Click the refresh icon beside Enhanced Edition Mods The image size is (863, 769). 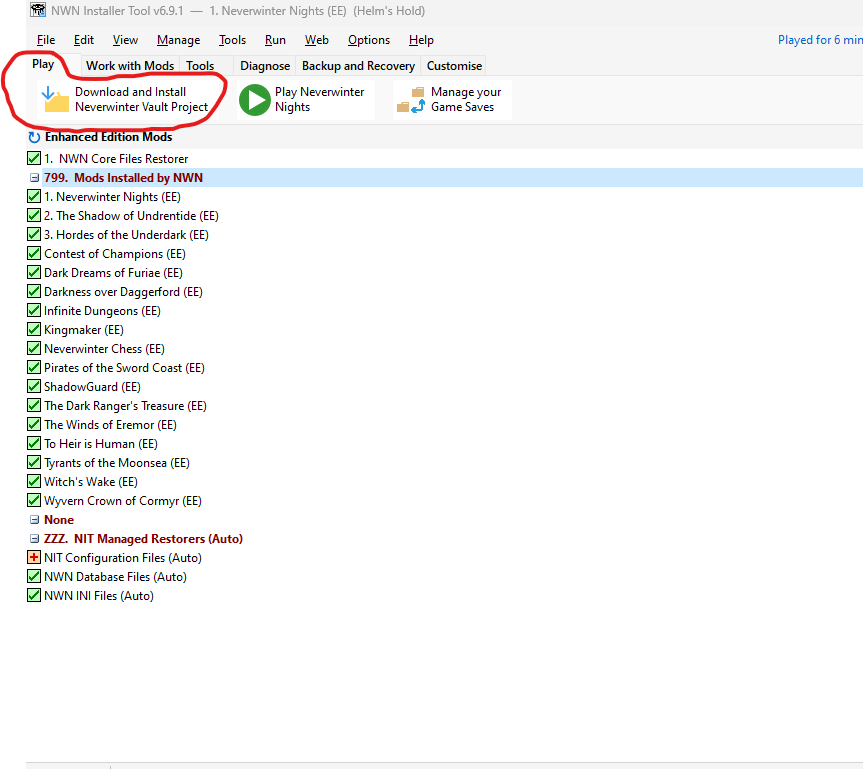pyautogui.click(x=34, y=137)
